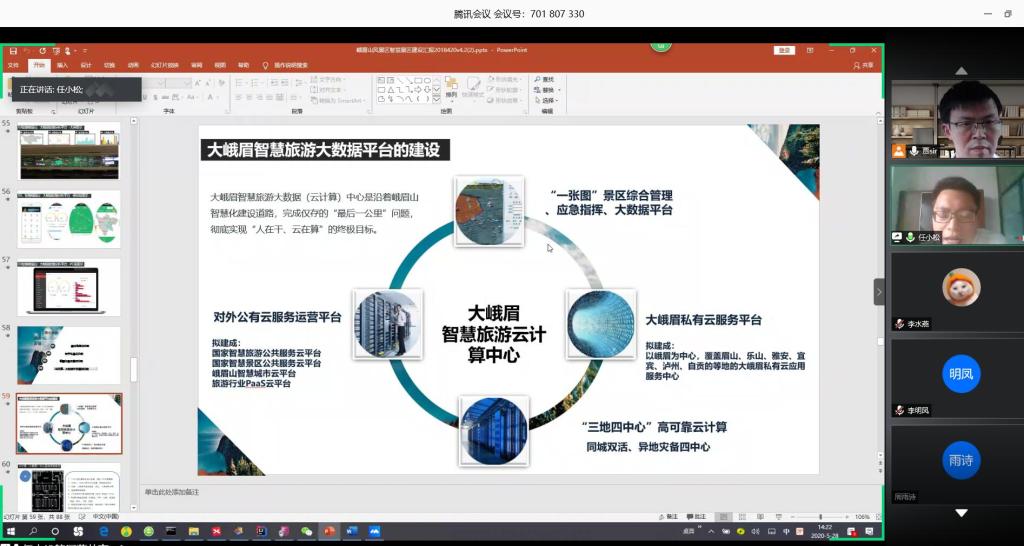
Task: Open the 设计 (Design) ribbon tab
Action: tap(86, 65)
